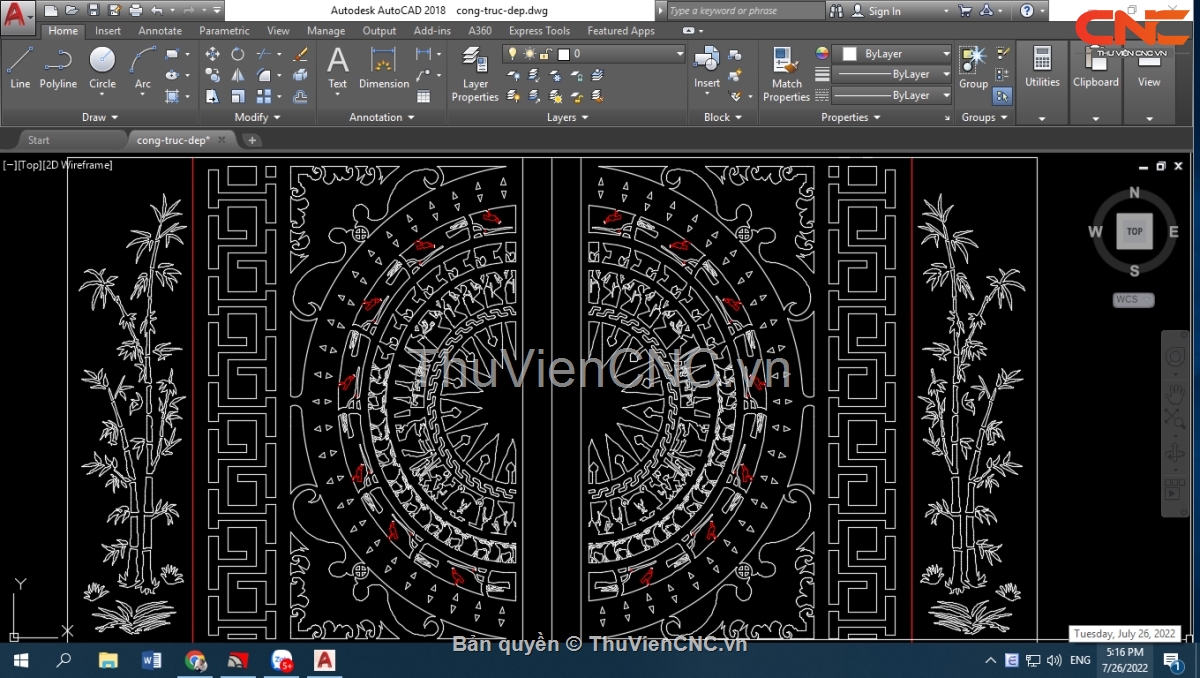This screenshot has height=678, width=1200.
Task: Select the Move tool in Modify
Action: click(x=212, y=54)
